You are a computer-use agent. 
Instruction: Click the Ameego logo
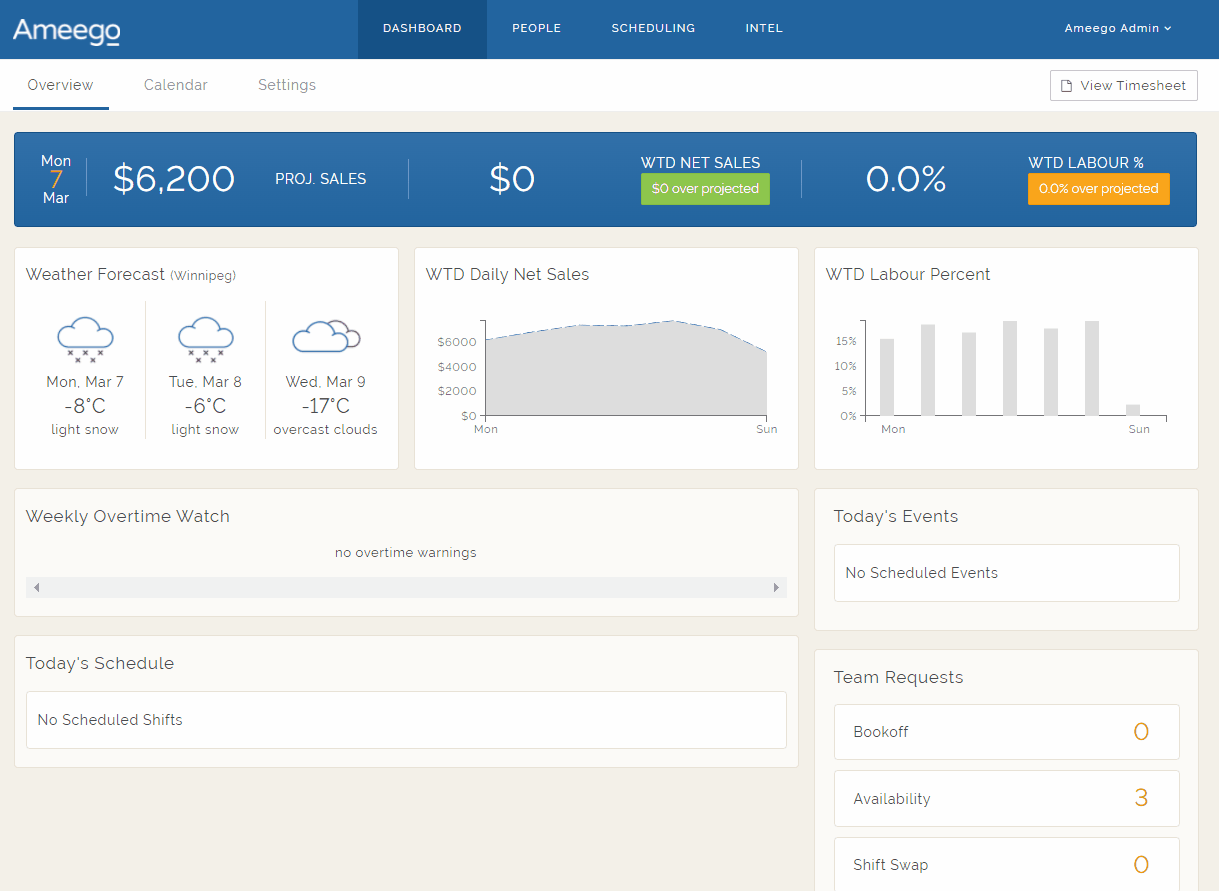click(65, 31)
